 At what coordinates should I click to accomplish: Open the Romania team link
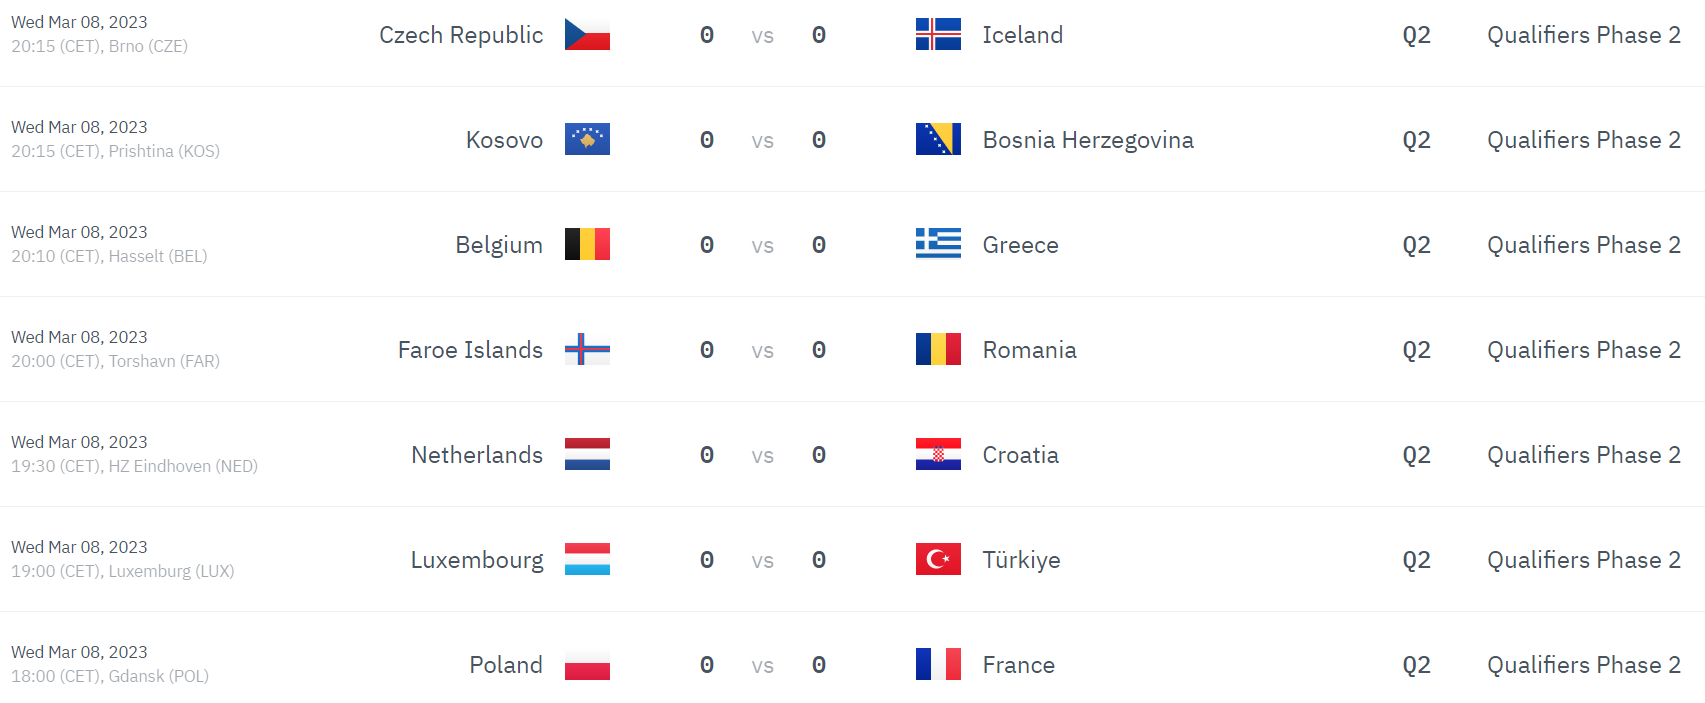(x=1029, y=350)
